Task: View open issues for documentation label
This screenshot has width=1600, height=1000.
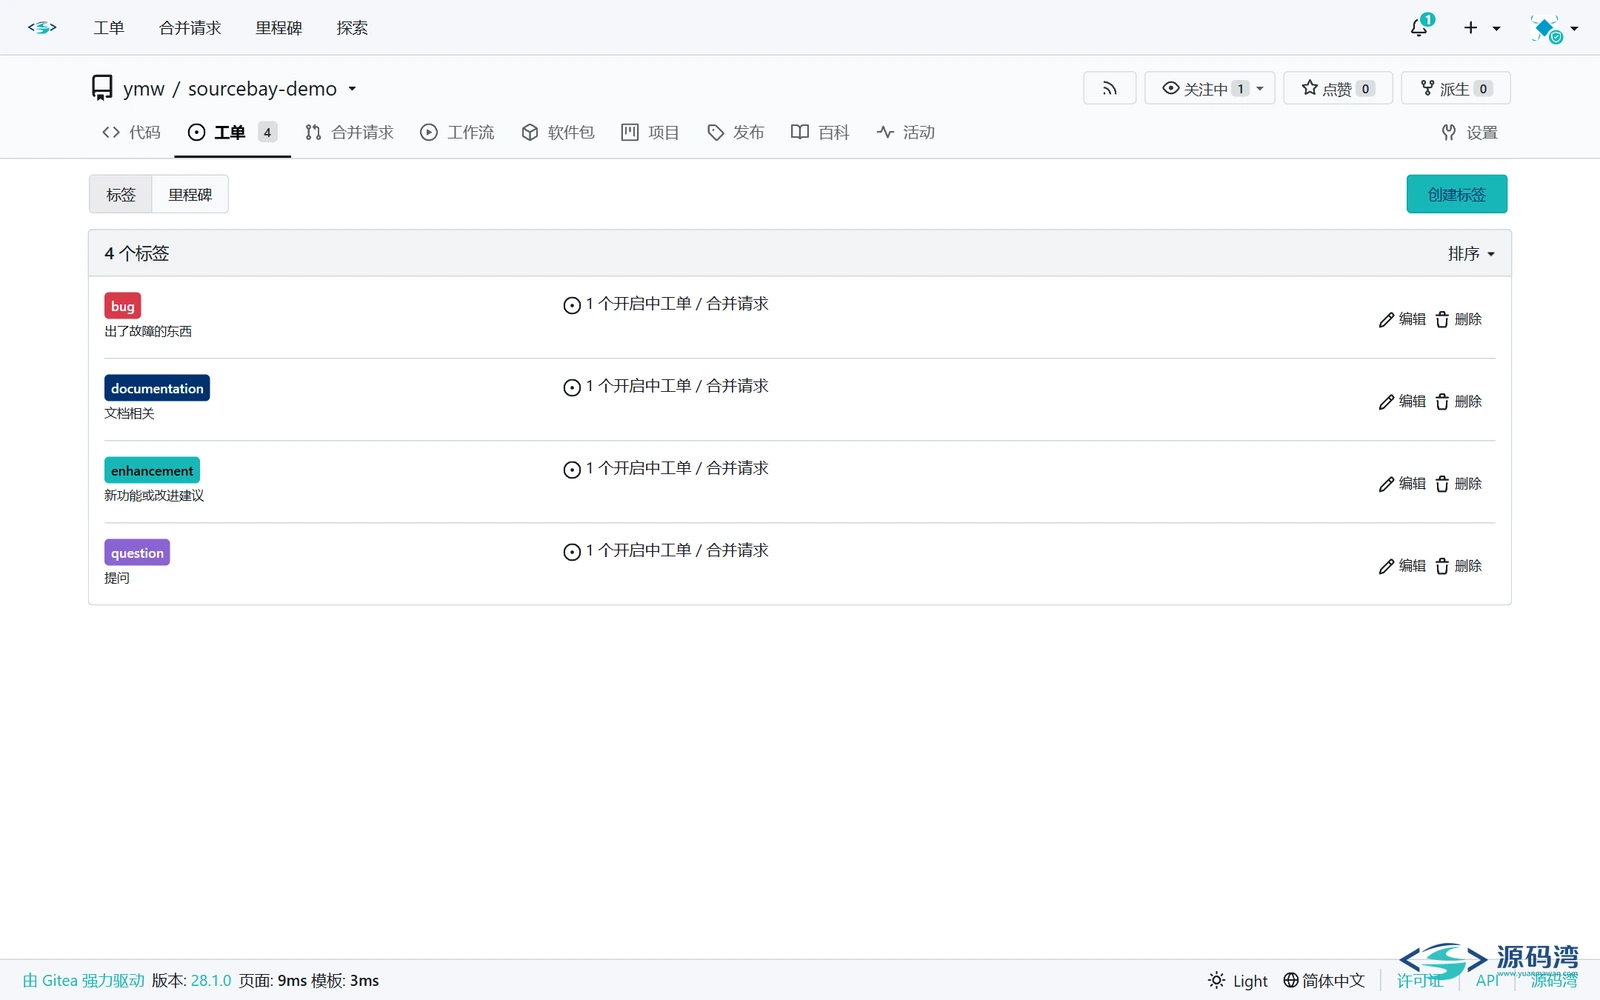Action: pyautogui.click(x=666, y=387)
